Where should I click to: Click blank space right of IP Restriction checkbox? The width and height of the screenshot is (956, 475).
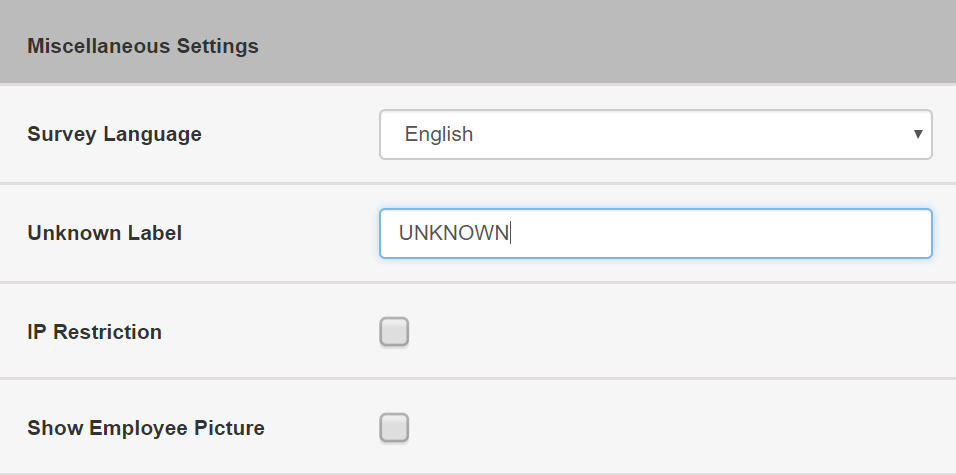point(671,332)
